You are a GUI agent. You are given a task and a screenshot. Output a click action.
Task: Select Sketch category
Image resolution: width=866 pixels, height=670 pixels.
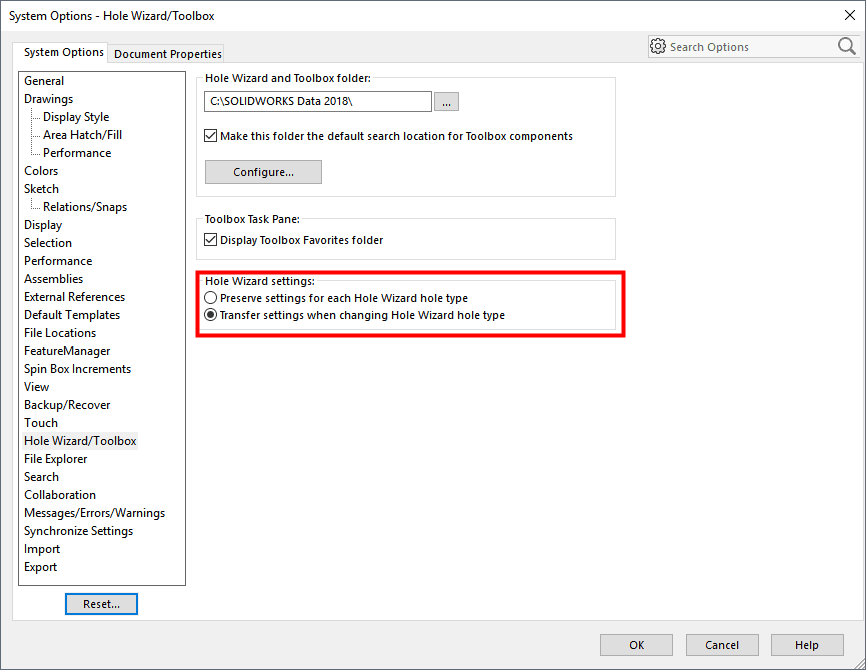click(x=41, y=188)
